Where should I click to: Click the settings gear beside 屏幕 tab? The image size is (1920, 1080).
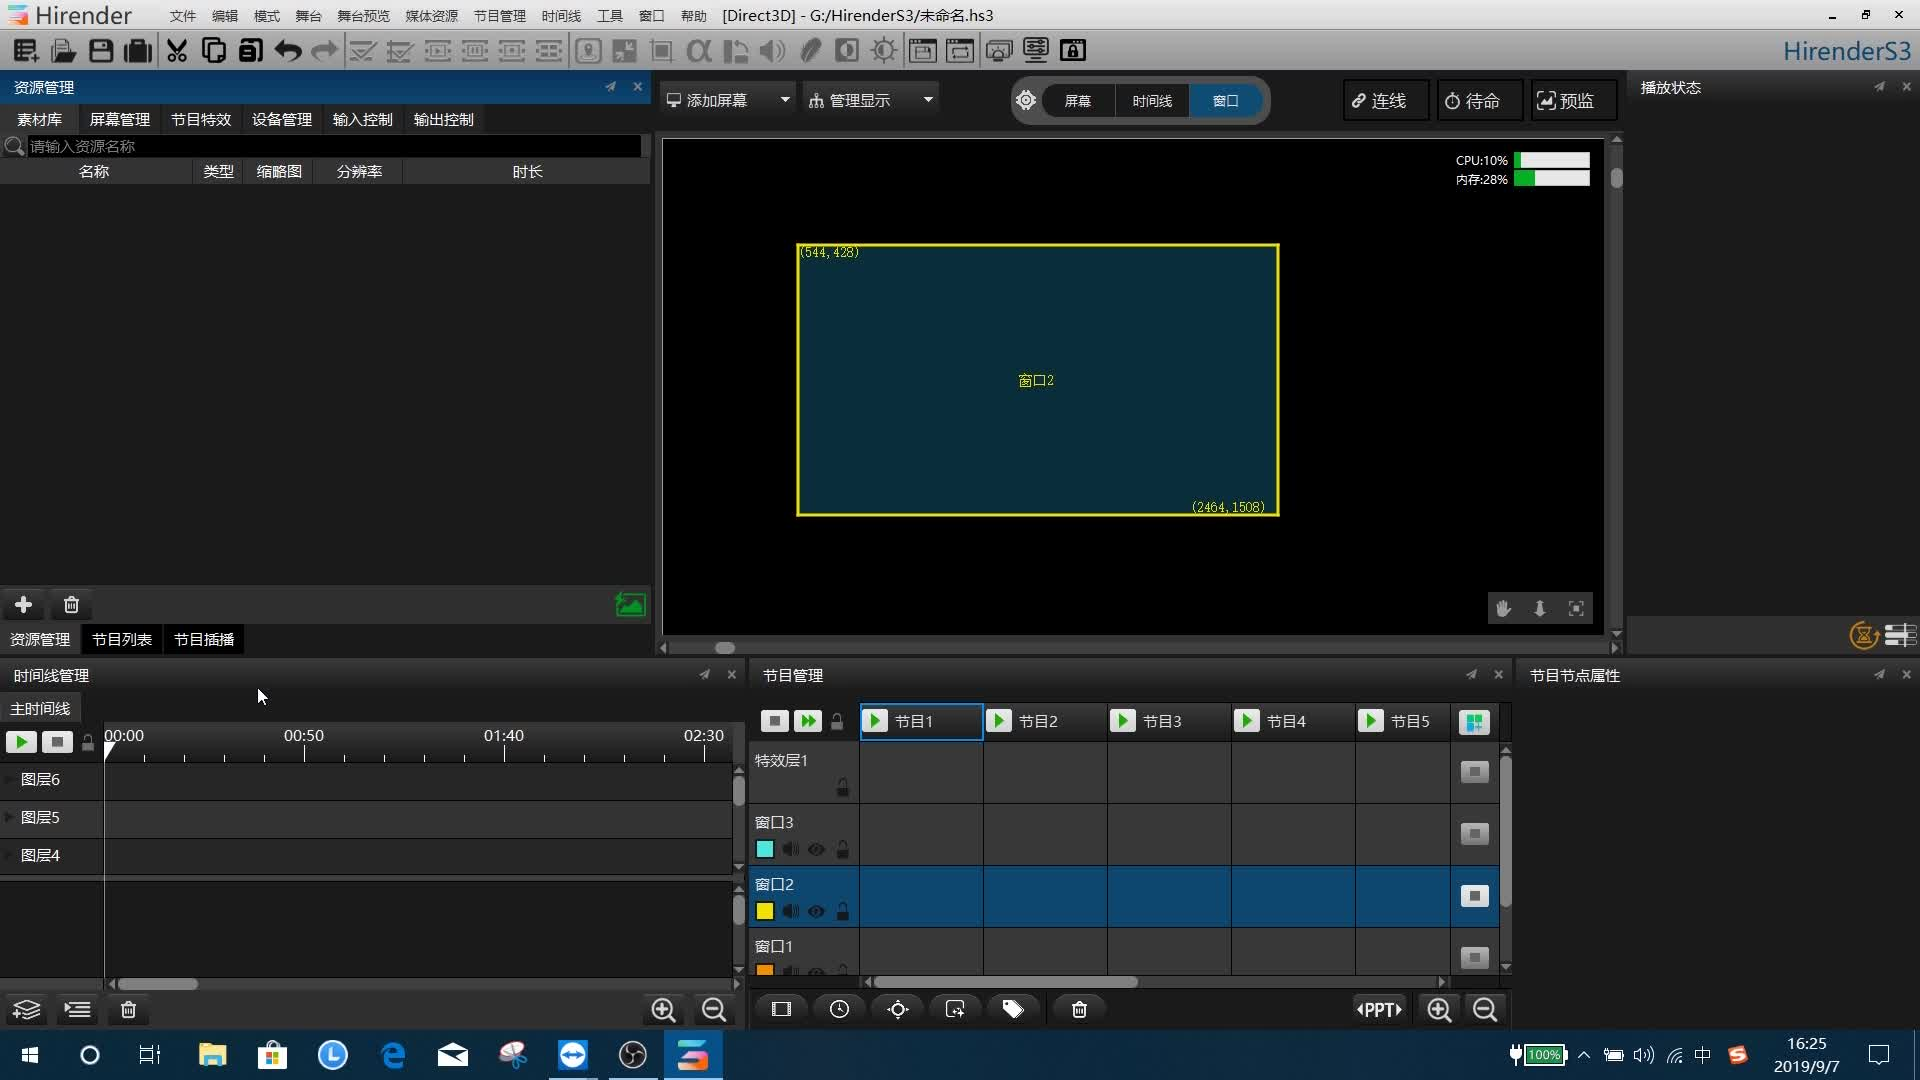1026,100
